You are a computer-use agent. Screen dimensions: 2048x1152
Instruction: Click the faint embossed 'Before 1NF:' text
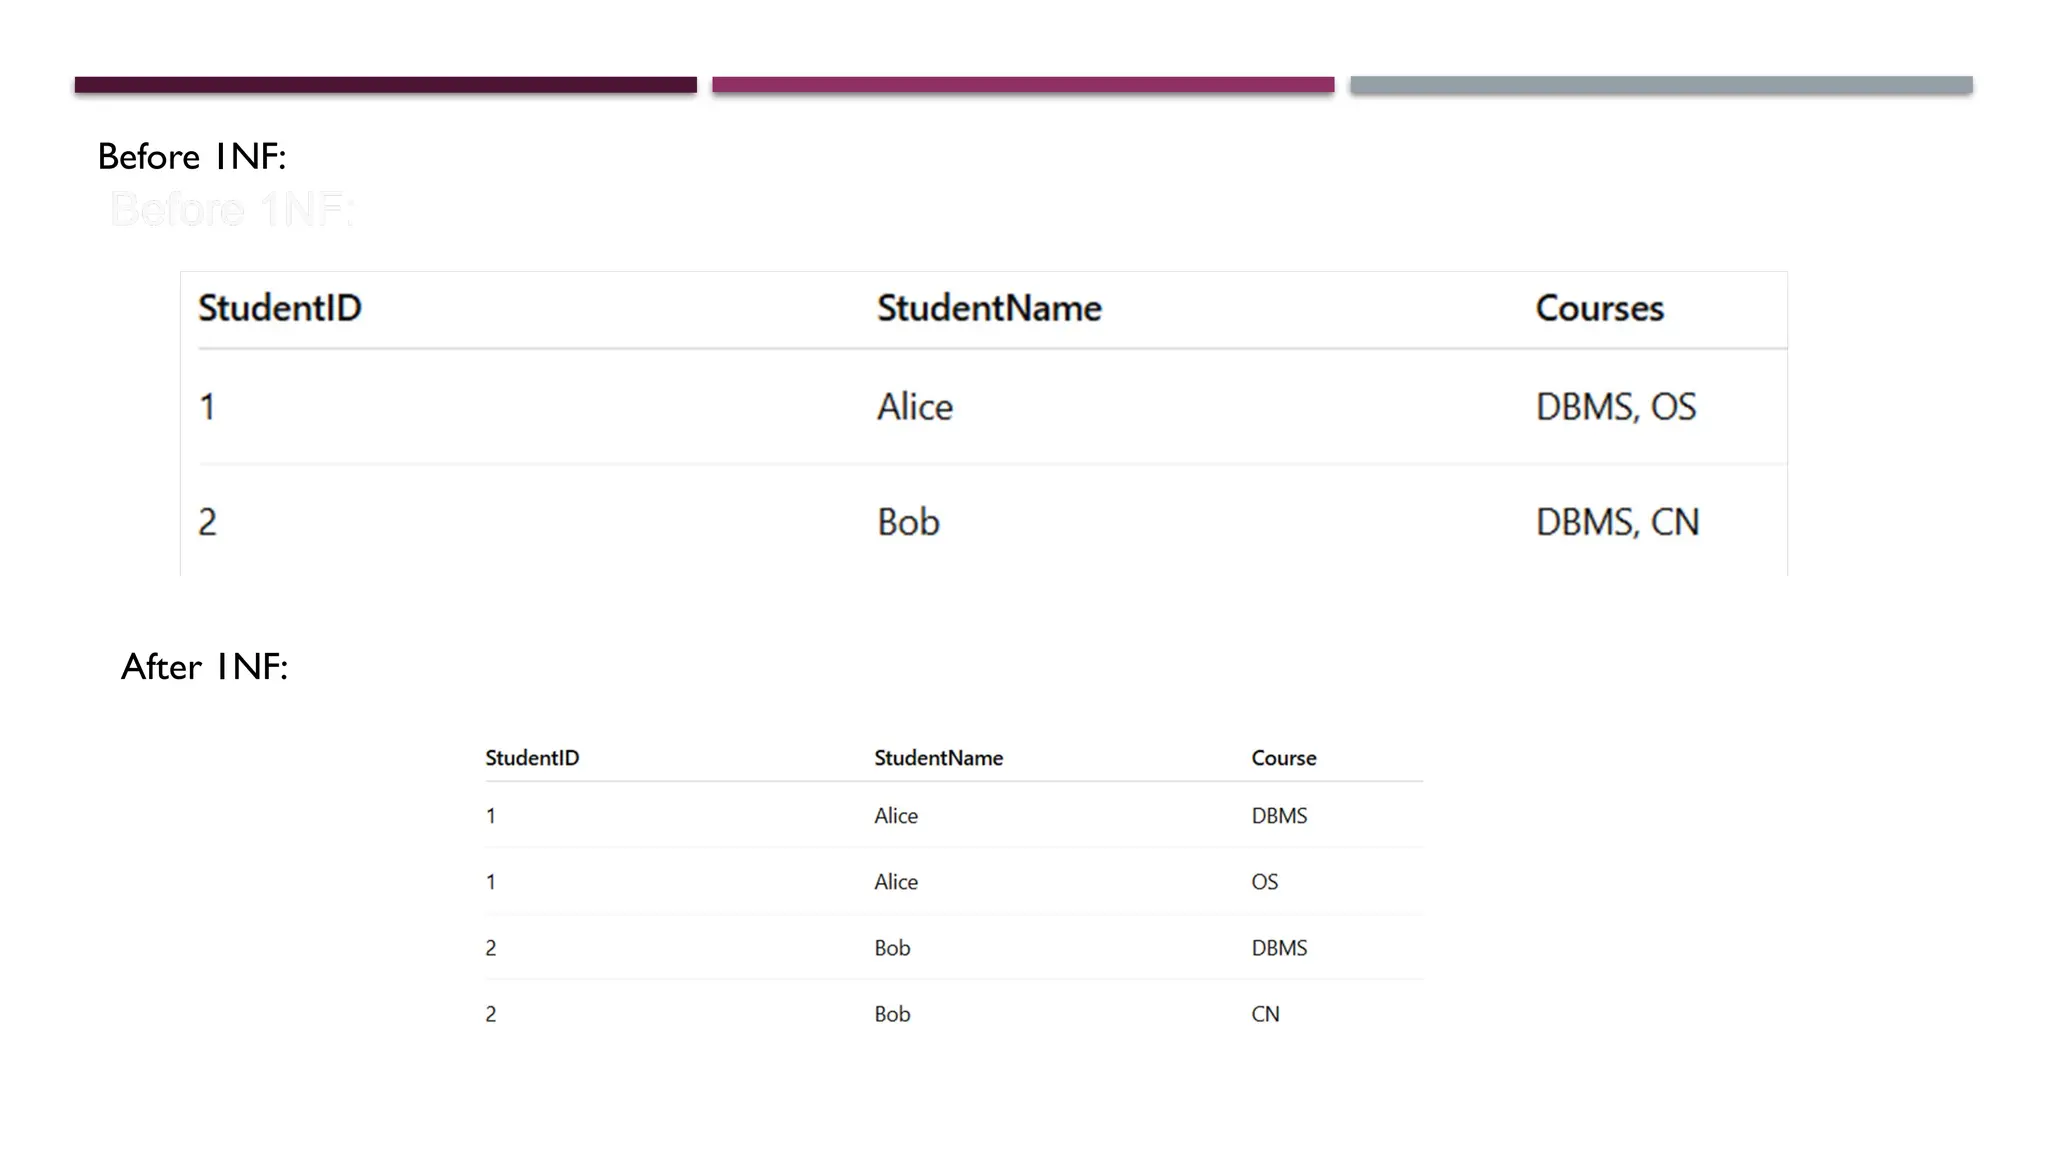click(x=232, y=210)
